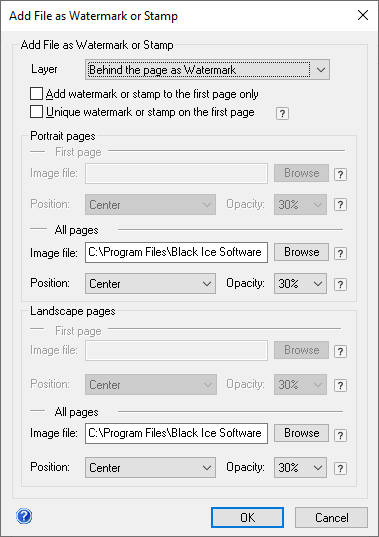Viewport: 379px width, 537px height.
Task: Open help next to Portrait All pages Opacity
Action: (x=340, y=284)
